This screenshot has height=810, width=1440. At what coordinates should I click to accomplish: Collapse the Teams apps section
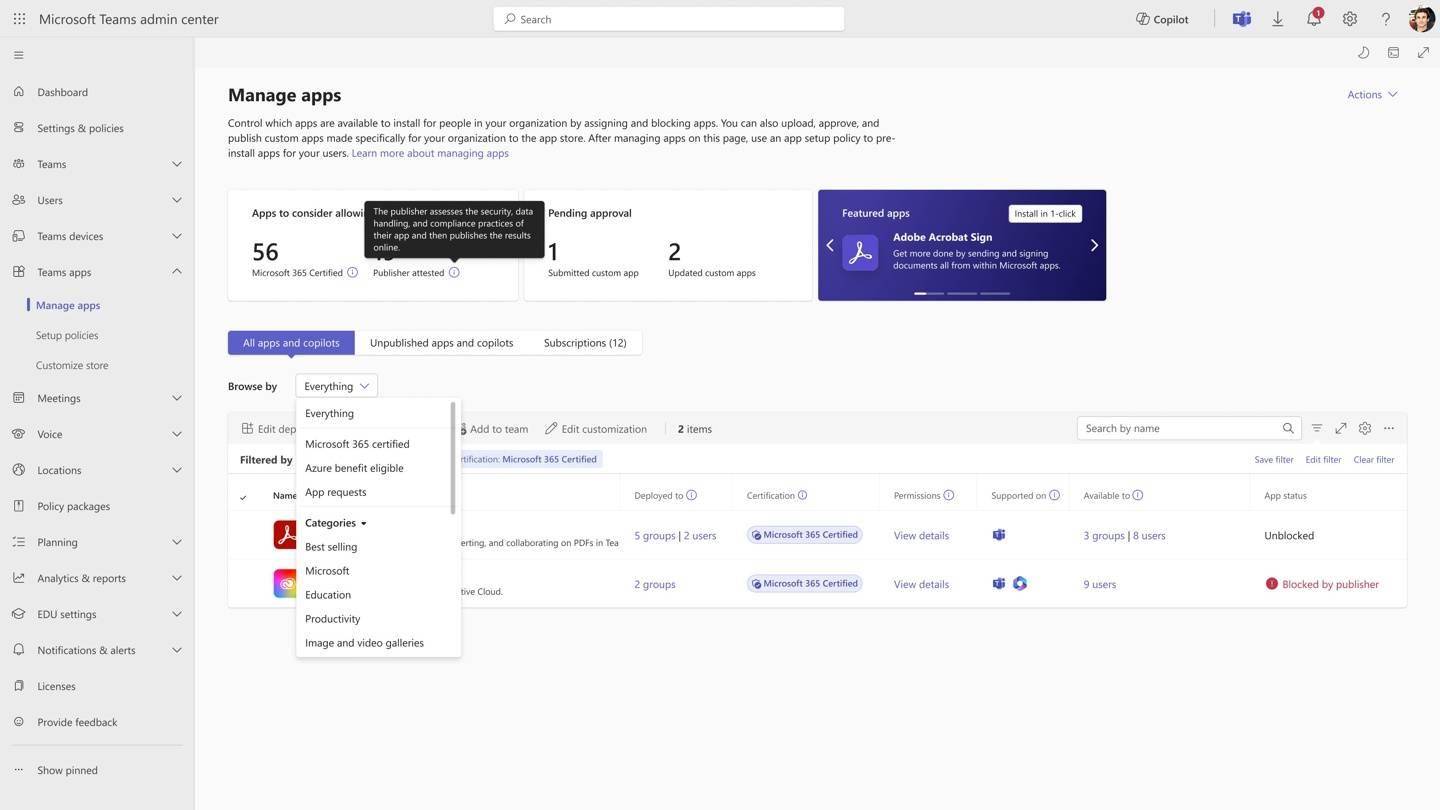tap(176, 272)
